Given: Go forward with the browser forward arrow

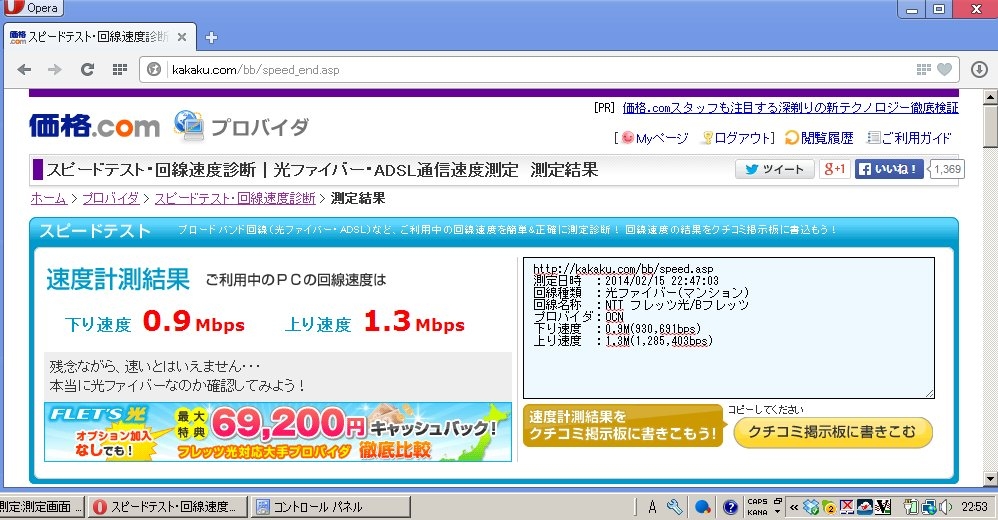Looking at the screenshot, I should [55, 69].
